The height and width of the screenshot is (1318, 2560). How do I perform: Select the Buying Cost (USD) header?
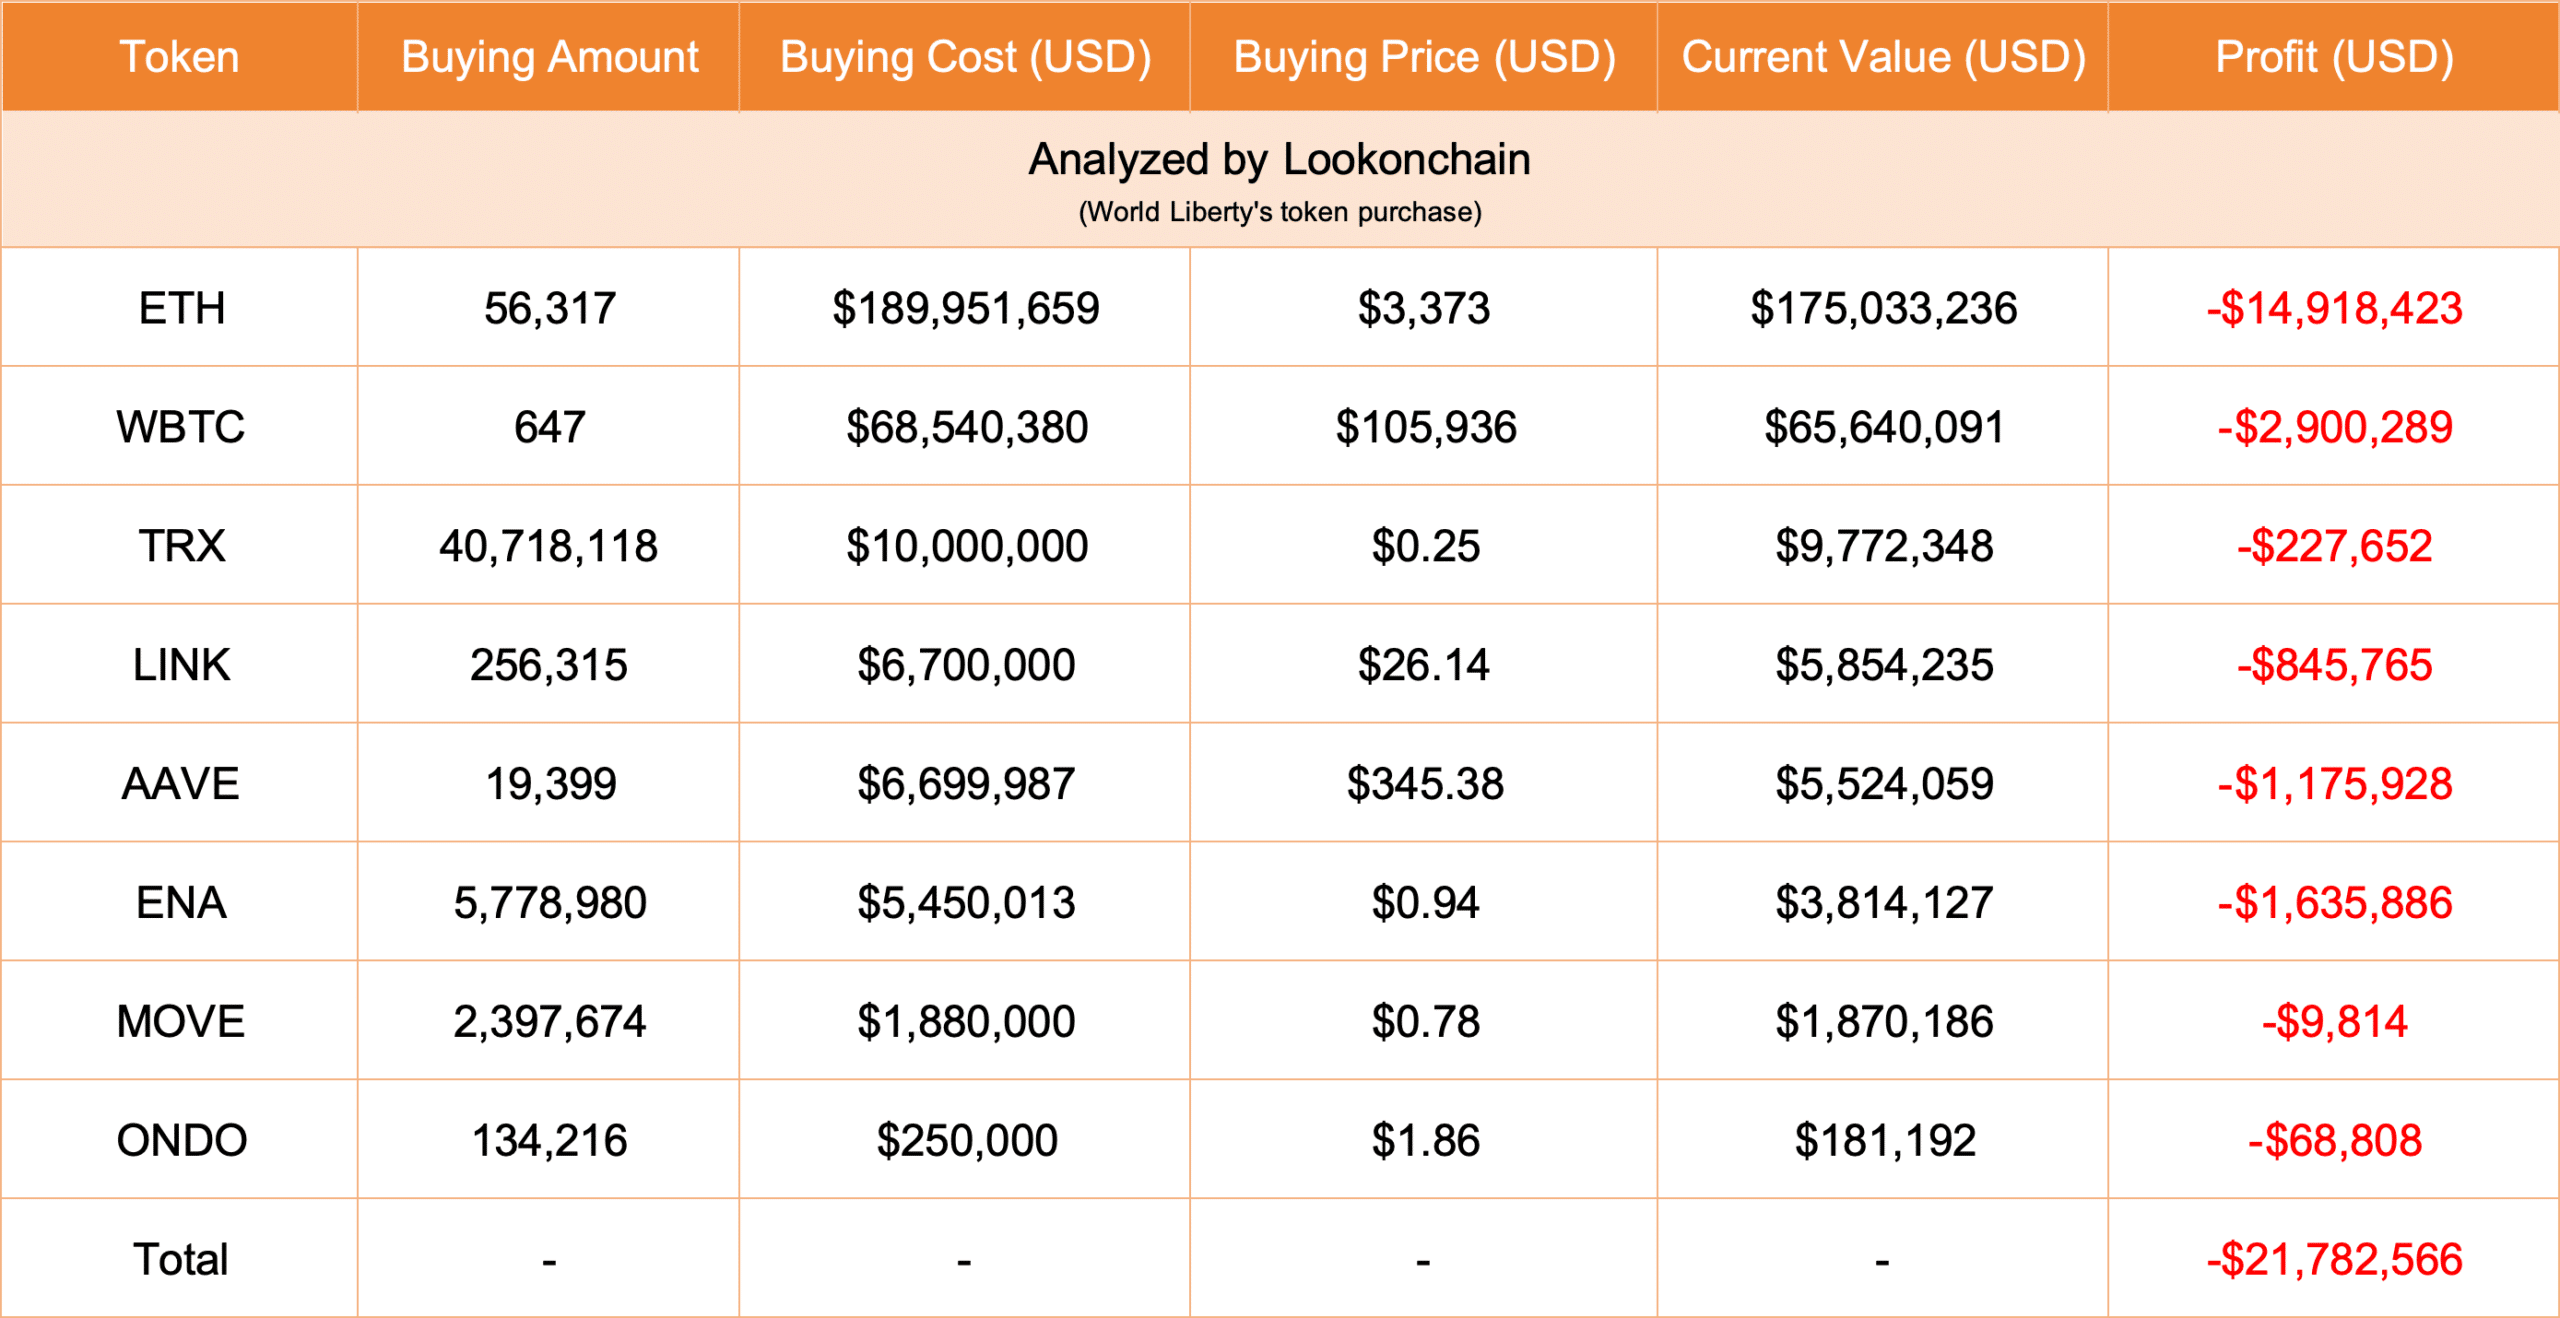[x=965, y=57]
